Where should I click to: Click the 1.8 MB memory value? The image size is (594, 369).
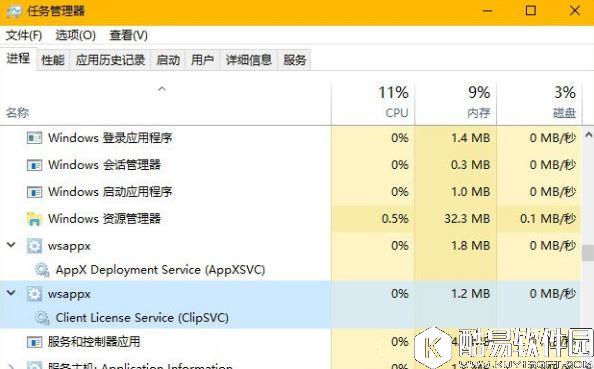[x=471, y=246]
